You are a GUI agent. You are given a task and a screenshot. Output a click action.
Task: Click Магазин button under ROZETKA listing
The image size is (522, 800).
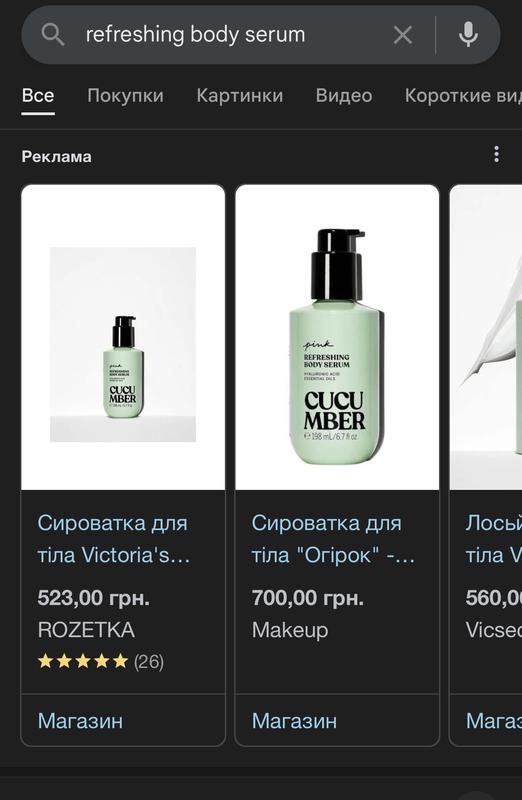point(81,721)
